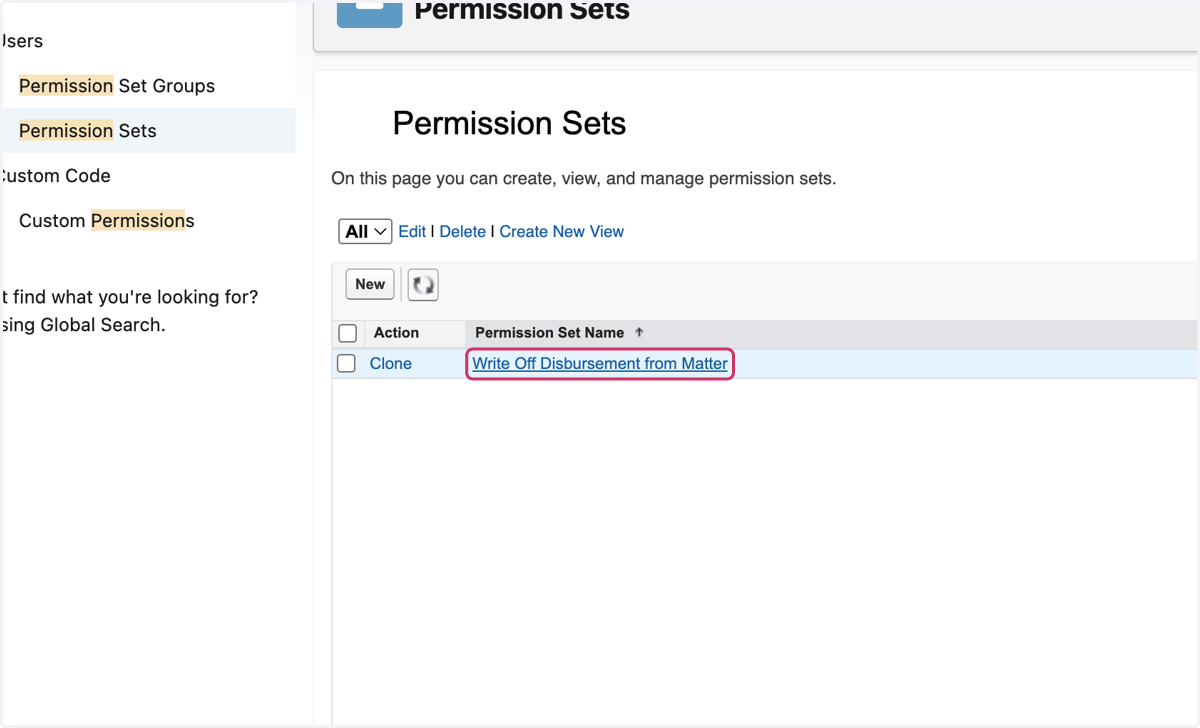
Task: Click the Action column header
Action: click(396, 332)
